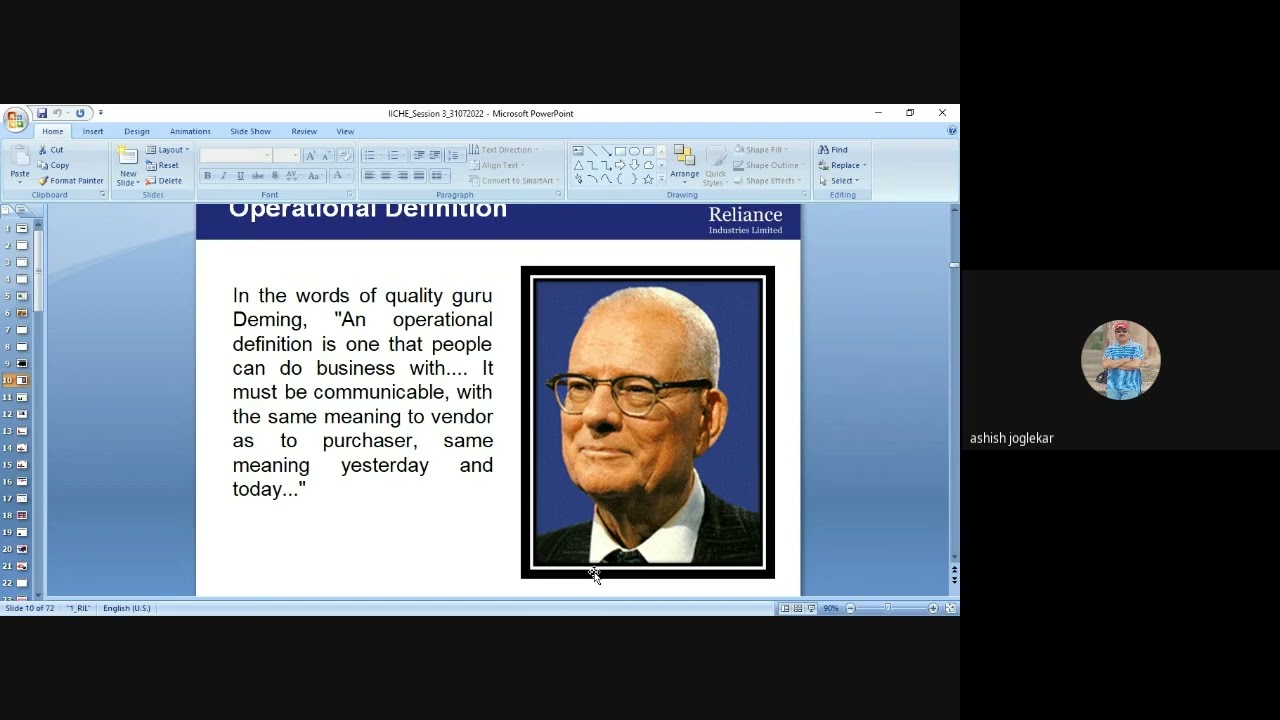Adjust the zoom slider handle
Viewport: 1280px width, 720px height.
point(887,608)
